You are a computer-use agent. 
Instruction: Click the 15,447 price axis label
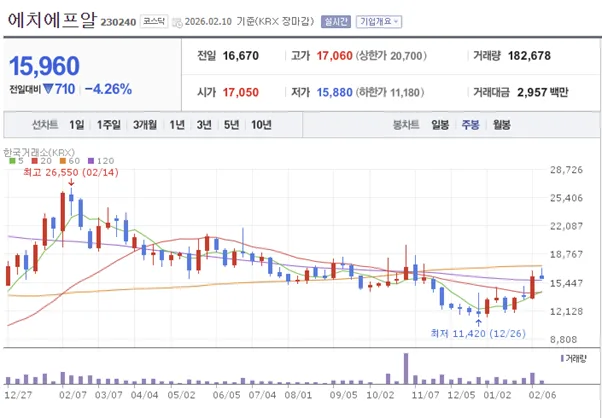[566, 283]
